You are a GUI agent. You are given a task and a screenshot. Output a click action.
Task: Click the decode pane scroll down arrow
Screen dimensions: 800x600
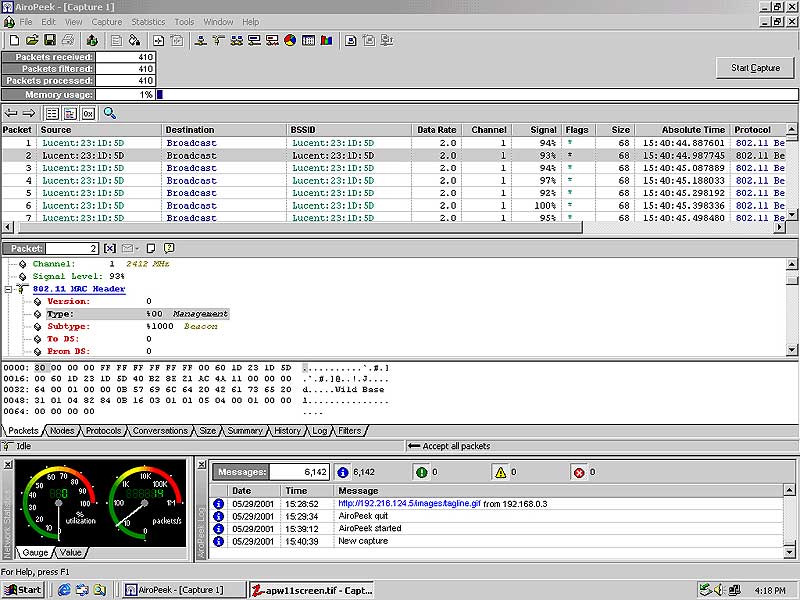click(x=792, y=350)
